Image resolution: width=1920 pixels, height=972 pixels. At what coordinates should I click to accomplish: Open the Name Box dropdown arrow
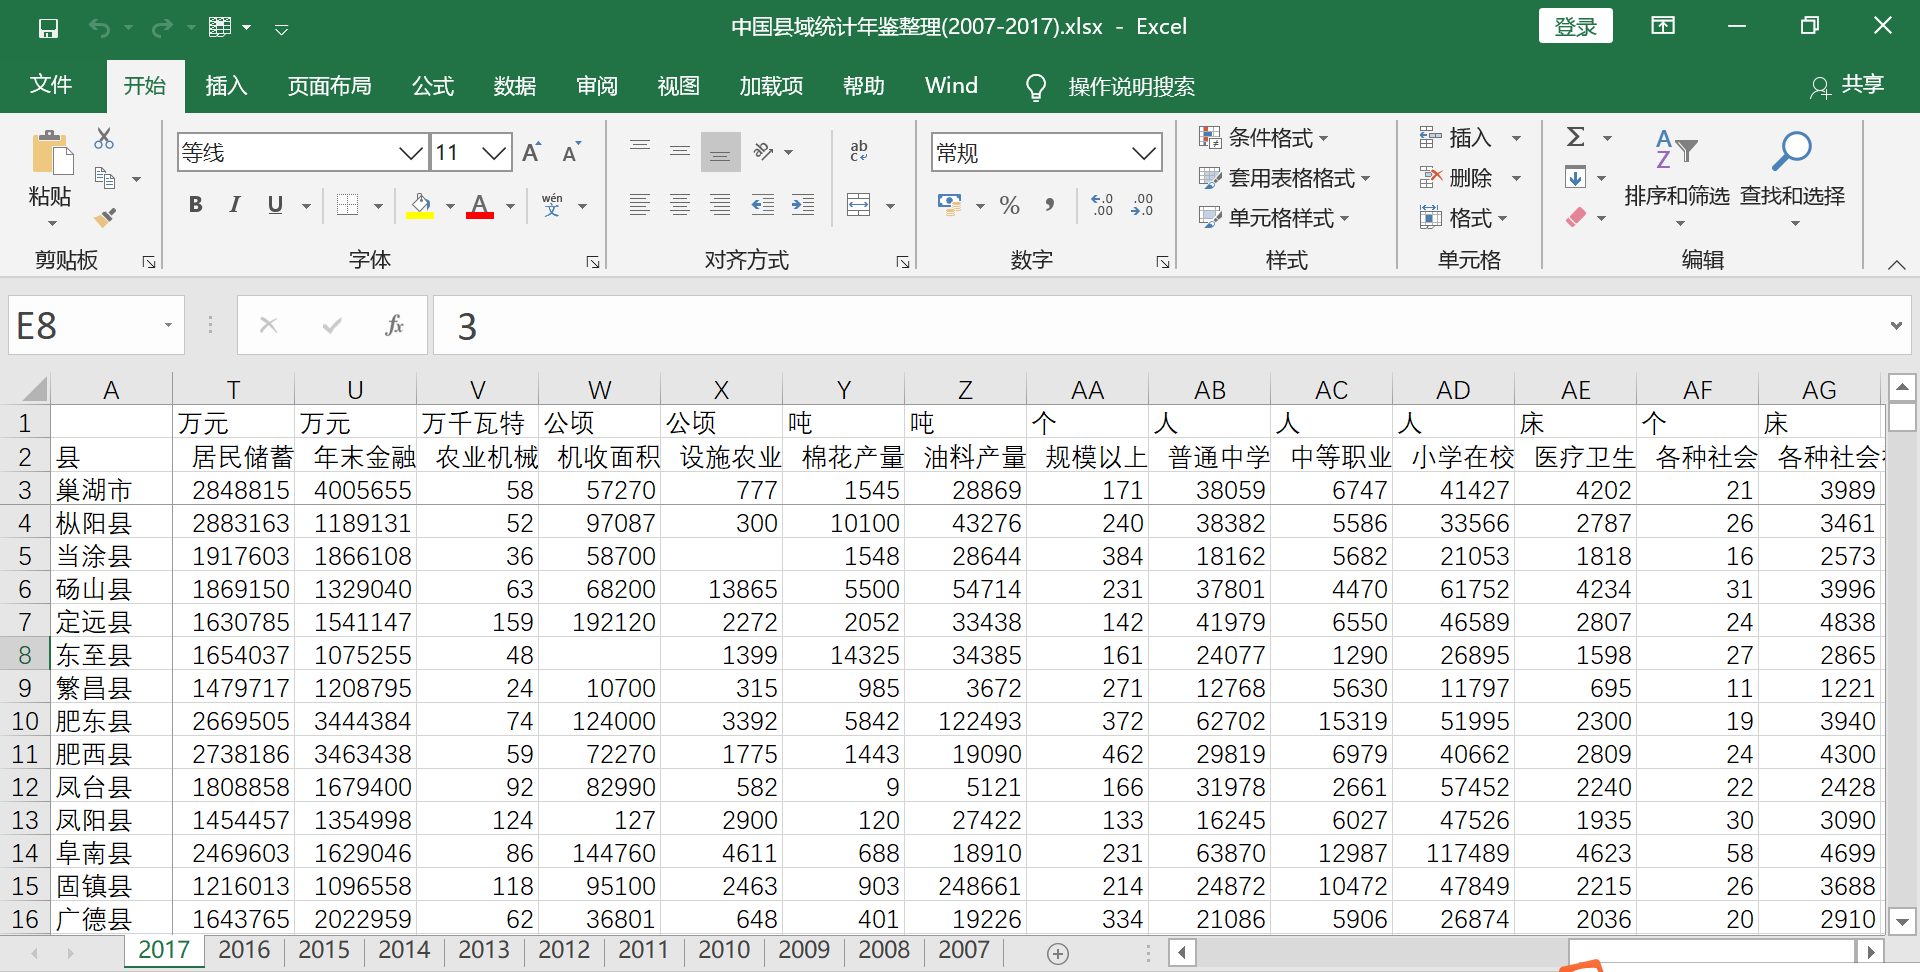click(x=168, y=325)
